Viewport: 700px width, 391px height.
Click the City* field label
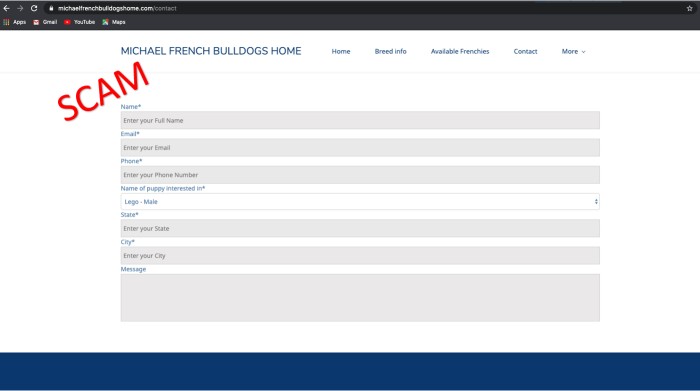click(128, 242)
